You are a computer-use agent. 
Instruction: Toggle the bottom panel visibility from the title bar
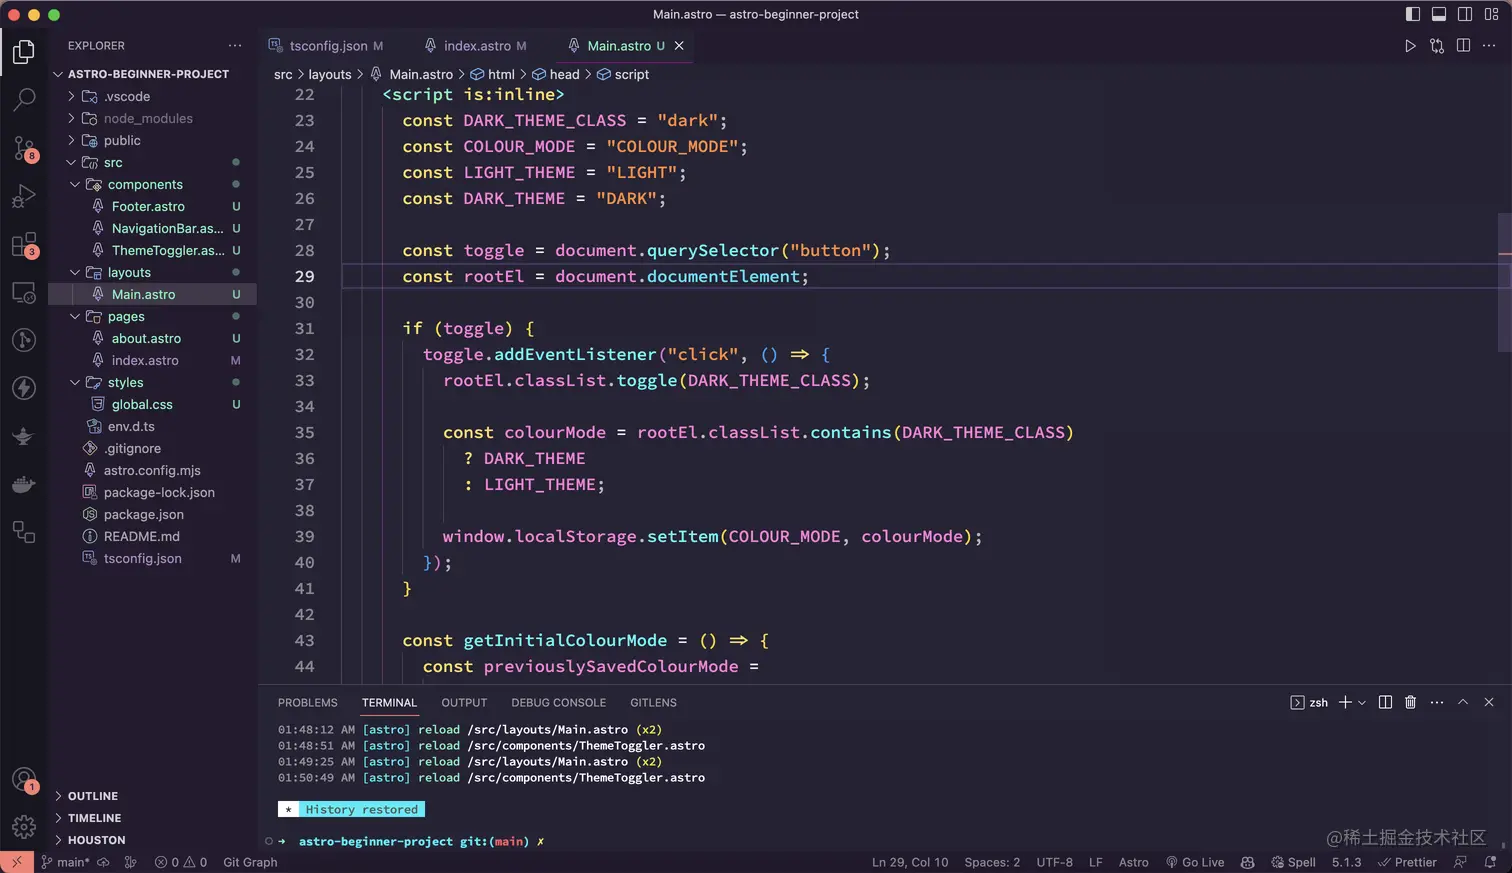1439,14
